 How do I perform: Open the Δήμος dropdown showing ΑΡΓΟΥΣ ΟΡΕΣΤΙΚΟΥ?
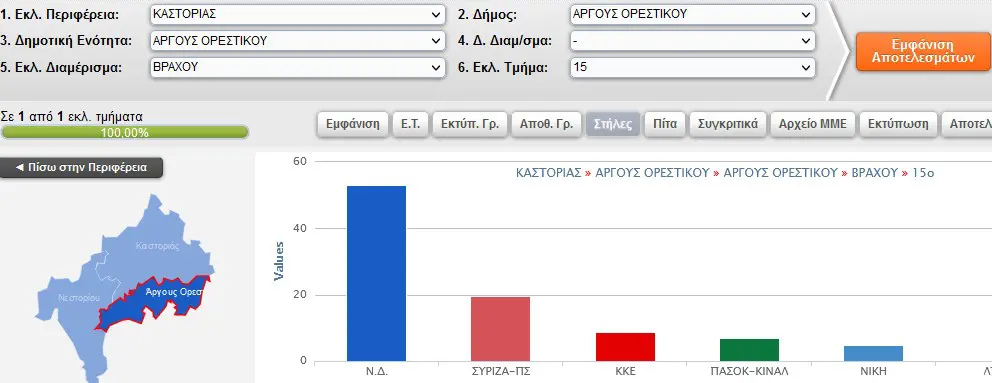click(692, 15)
